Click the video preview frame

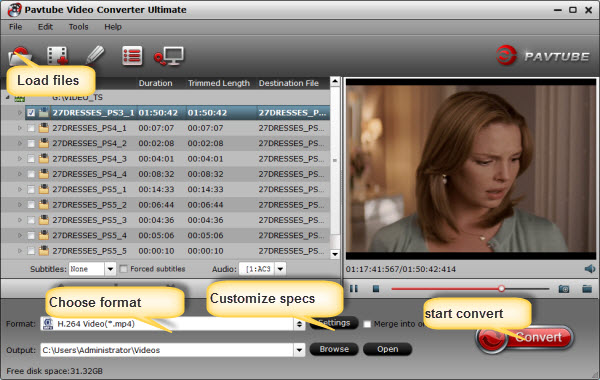pyautogui.click(x=470, y=169)
